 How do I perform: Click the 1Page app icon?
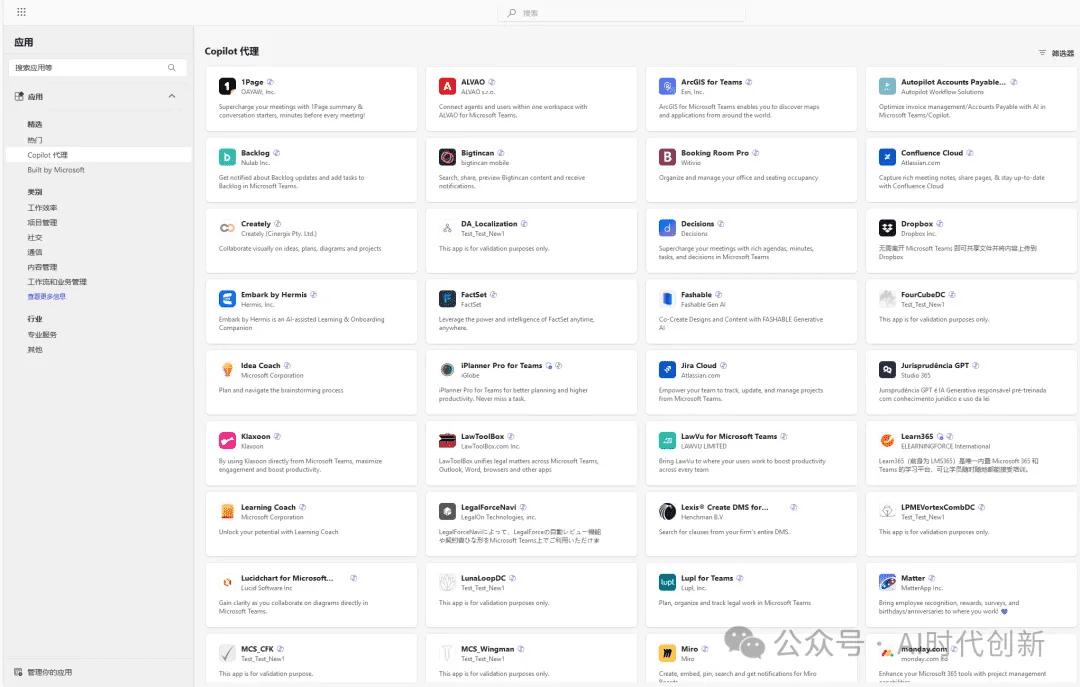[x=227, y=86]
